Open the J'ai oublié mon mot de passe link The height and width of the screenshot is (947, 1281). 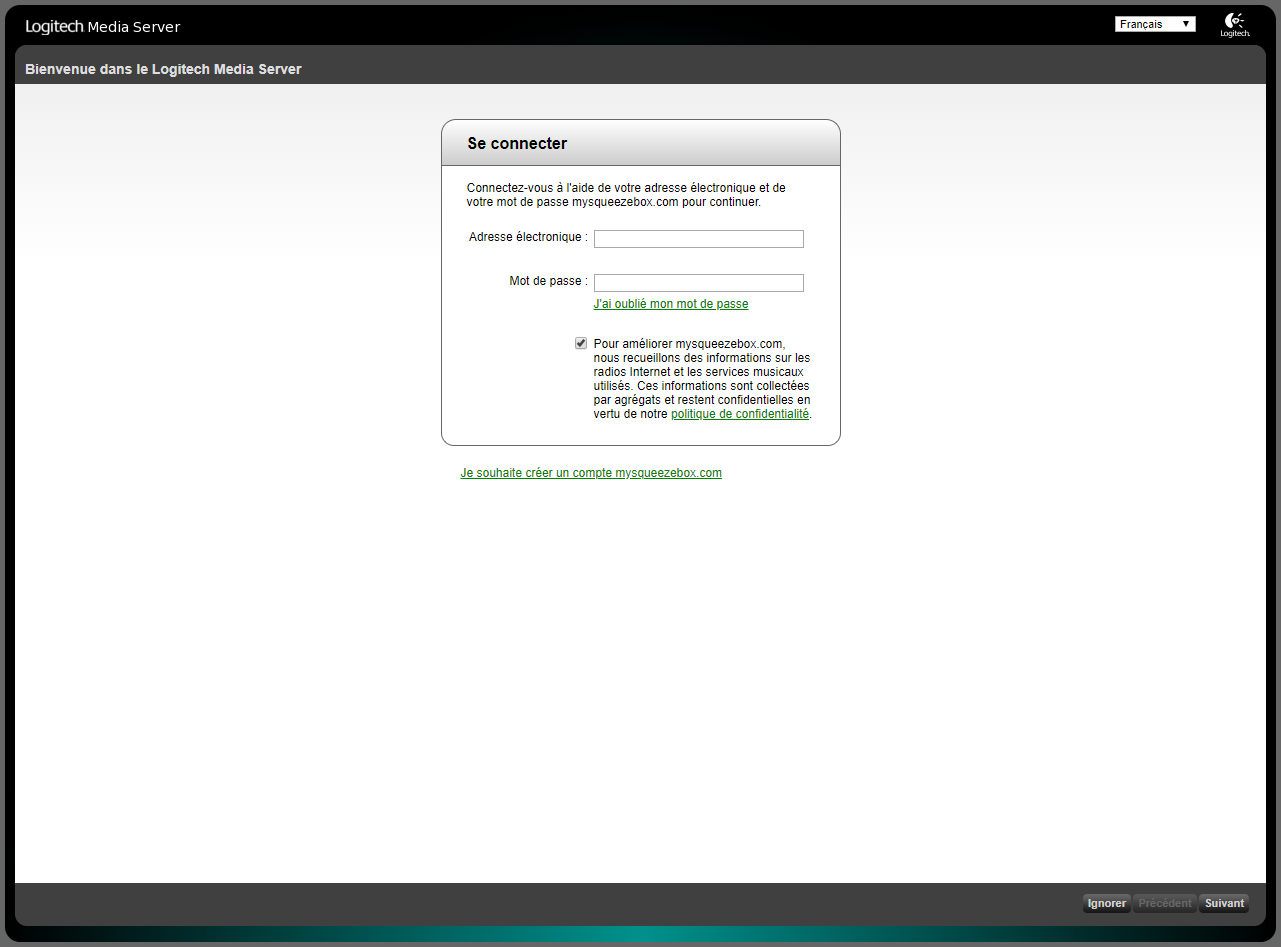click(671, 304)
